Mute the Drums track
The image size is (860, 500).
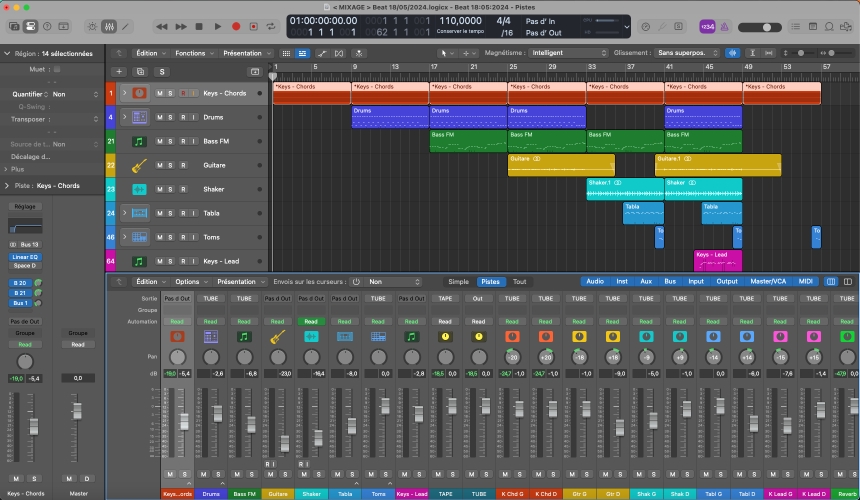pos(160,117)
